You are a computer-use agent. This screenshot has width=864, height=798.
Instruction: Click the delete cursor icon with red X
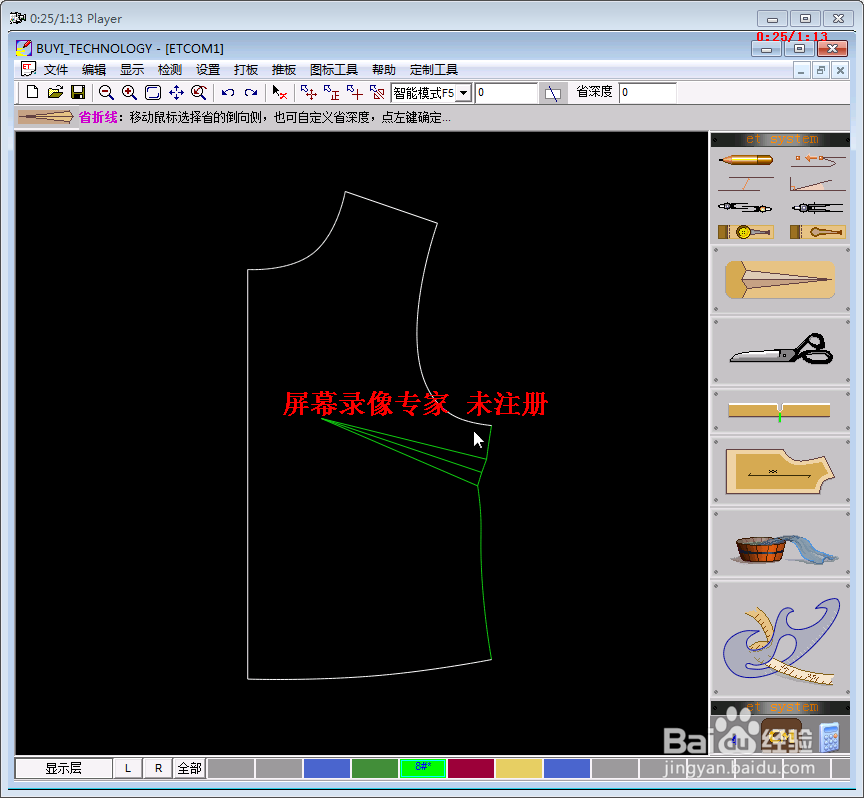[279, 93]
